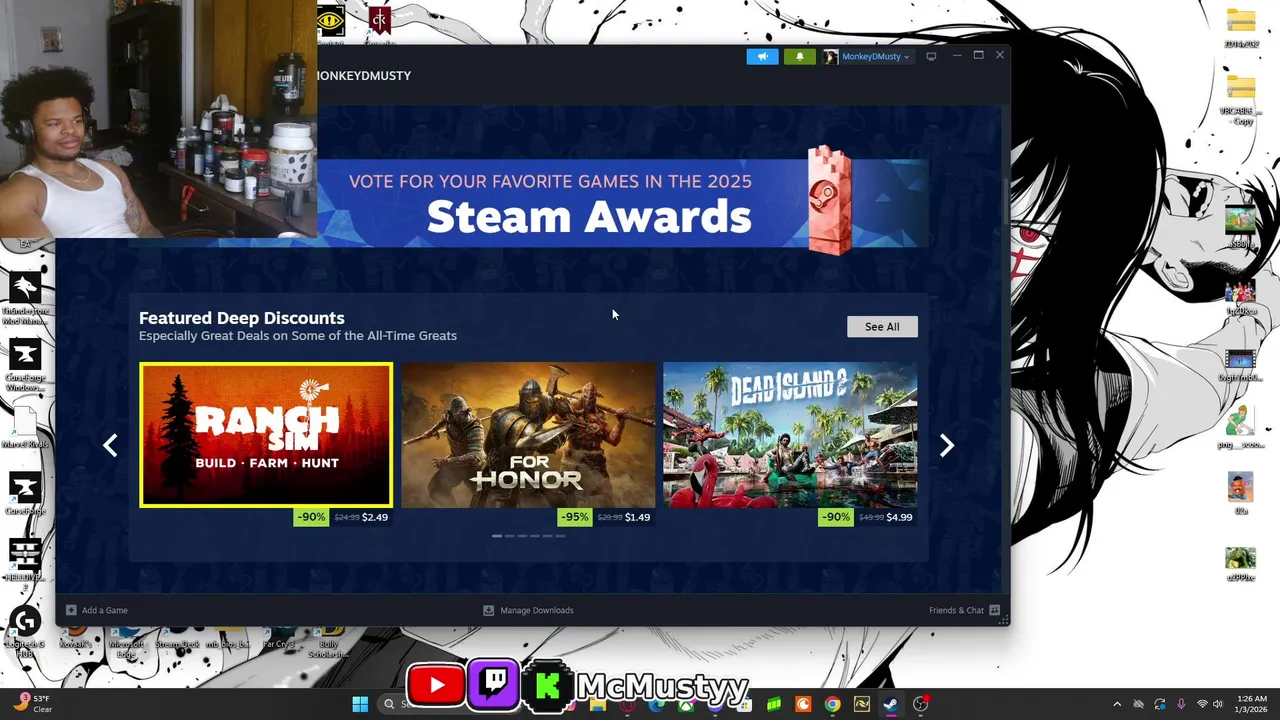
Task: Open the Wi-Fi network tray icon
Action: [1201, 704]
